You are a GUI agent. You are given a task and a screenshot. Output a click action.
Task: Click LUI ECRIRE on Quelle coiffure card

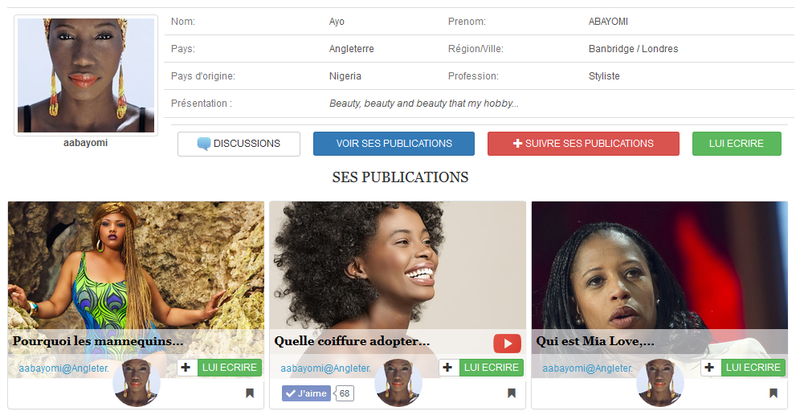(491, 368)
